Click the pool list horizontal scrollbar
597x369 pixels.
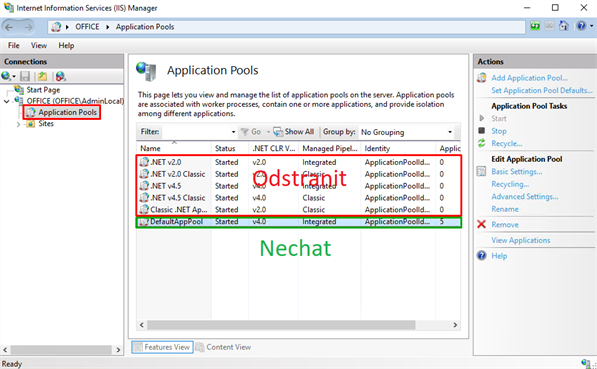(281, 325)
